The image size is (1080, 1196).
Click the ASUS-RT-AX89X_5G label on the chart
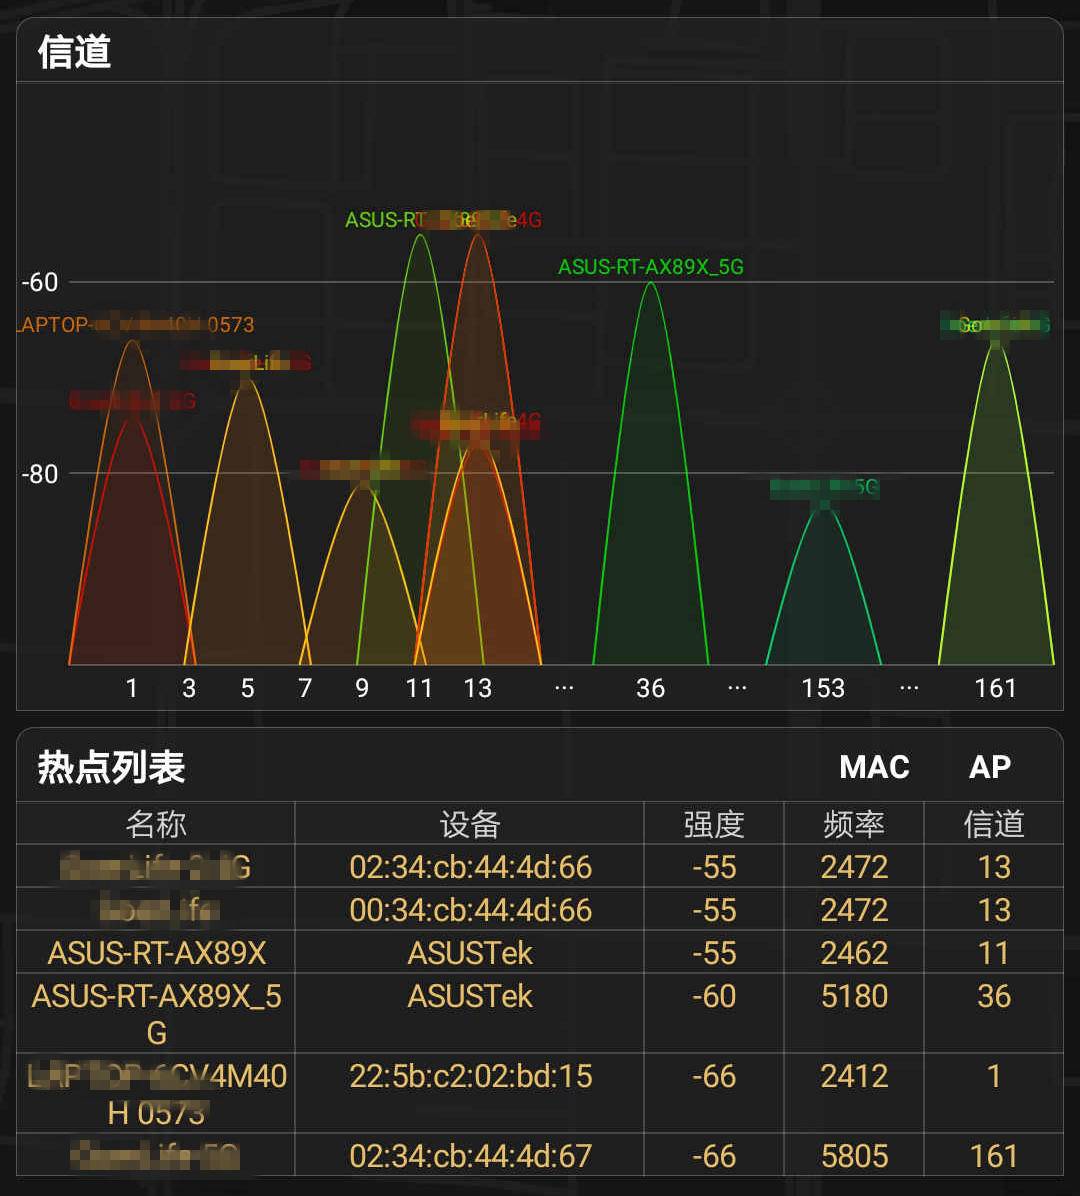(x=650, y=267)
